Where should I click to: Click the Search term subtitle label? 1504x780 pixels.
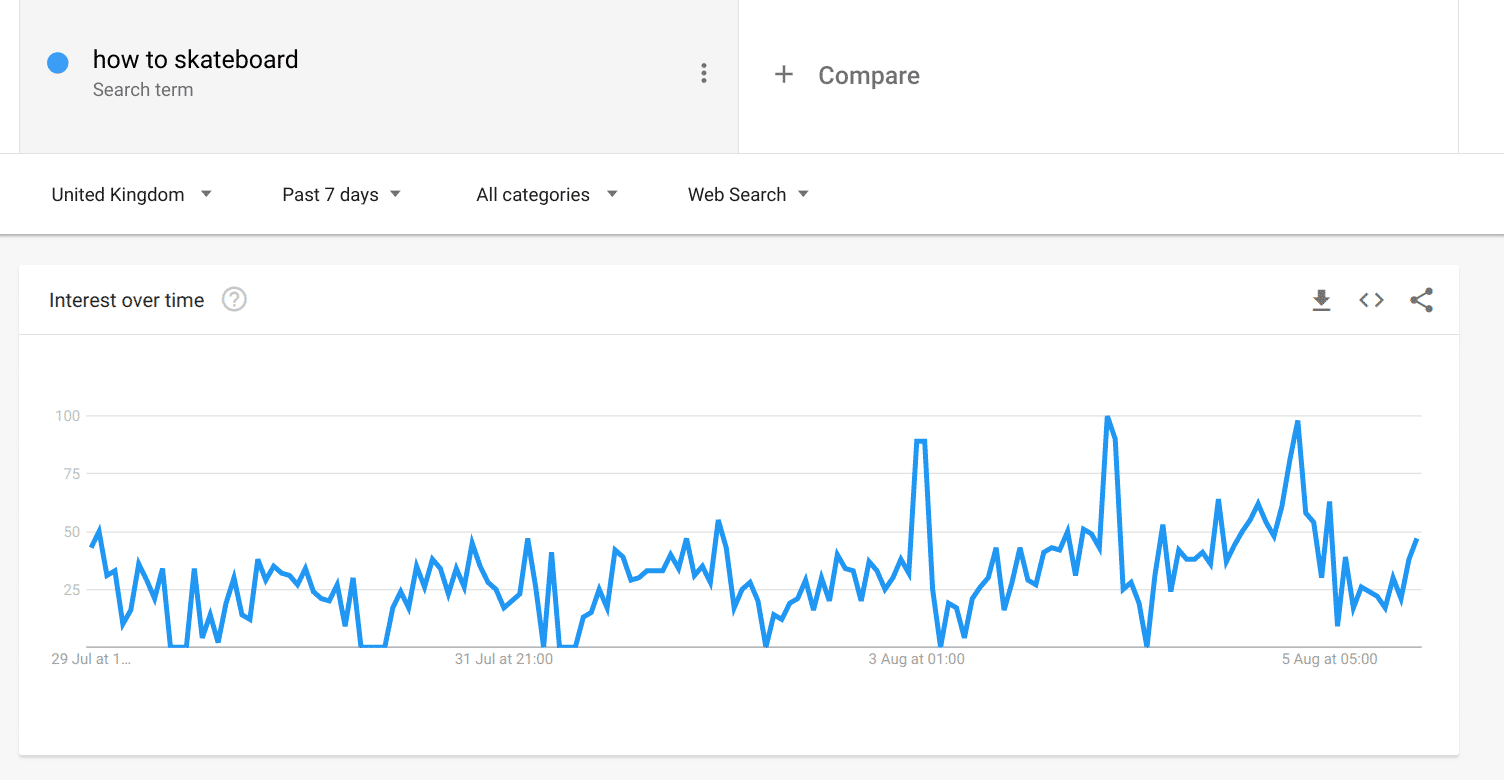(x=143, y=90)
